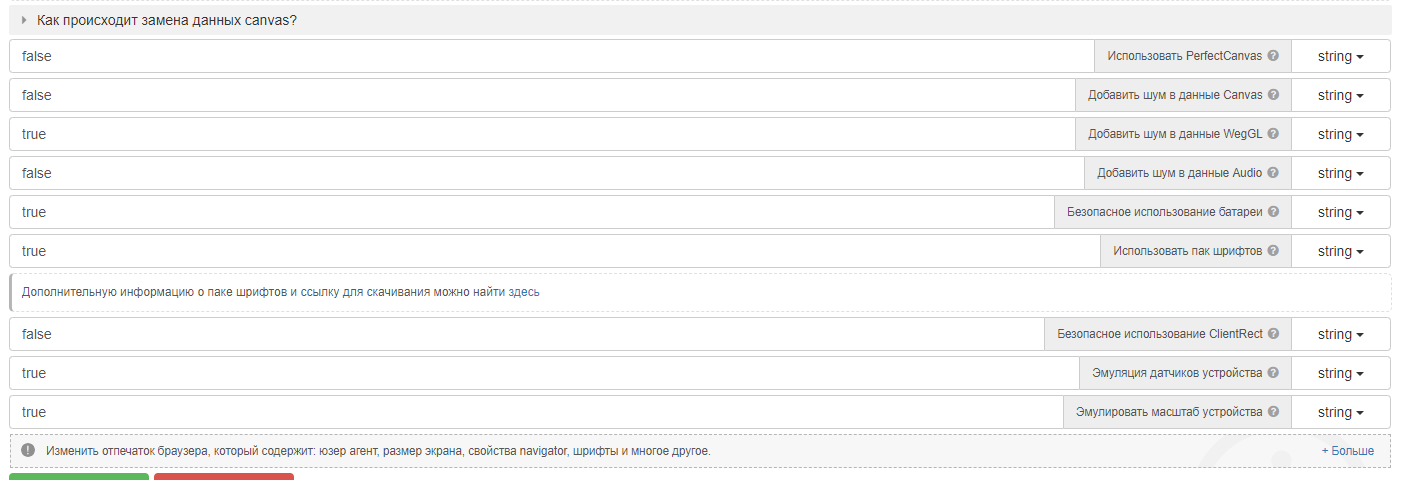Click help icon next to Использовать PerfectCanvas
This screenshot has width=1406, height=480.
click(x=1273, y=56)
